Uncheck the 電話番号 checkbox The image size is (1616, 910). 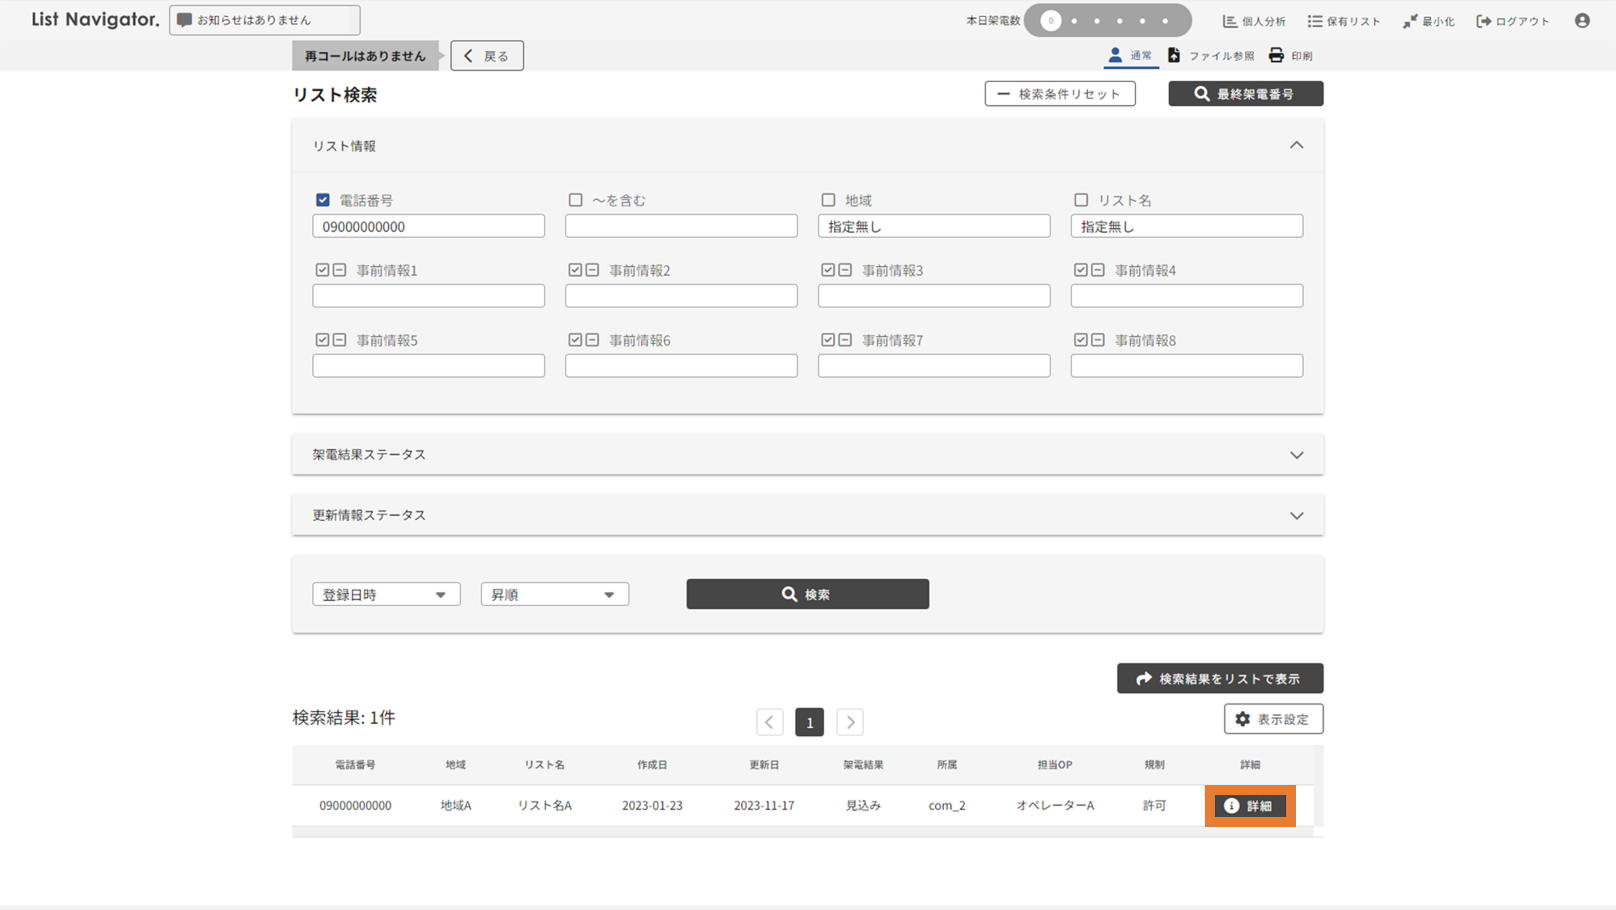[323, 200]
